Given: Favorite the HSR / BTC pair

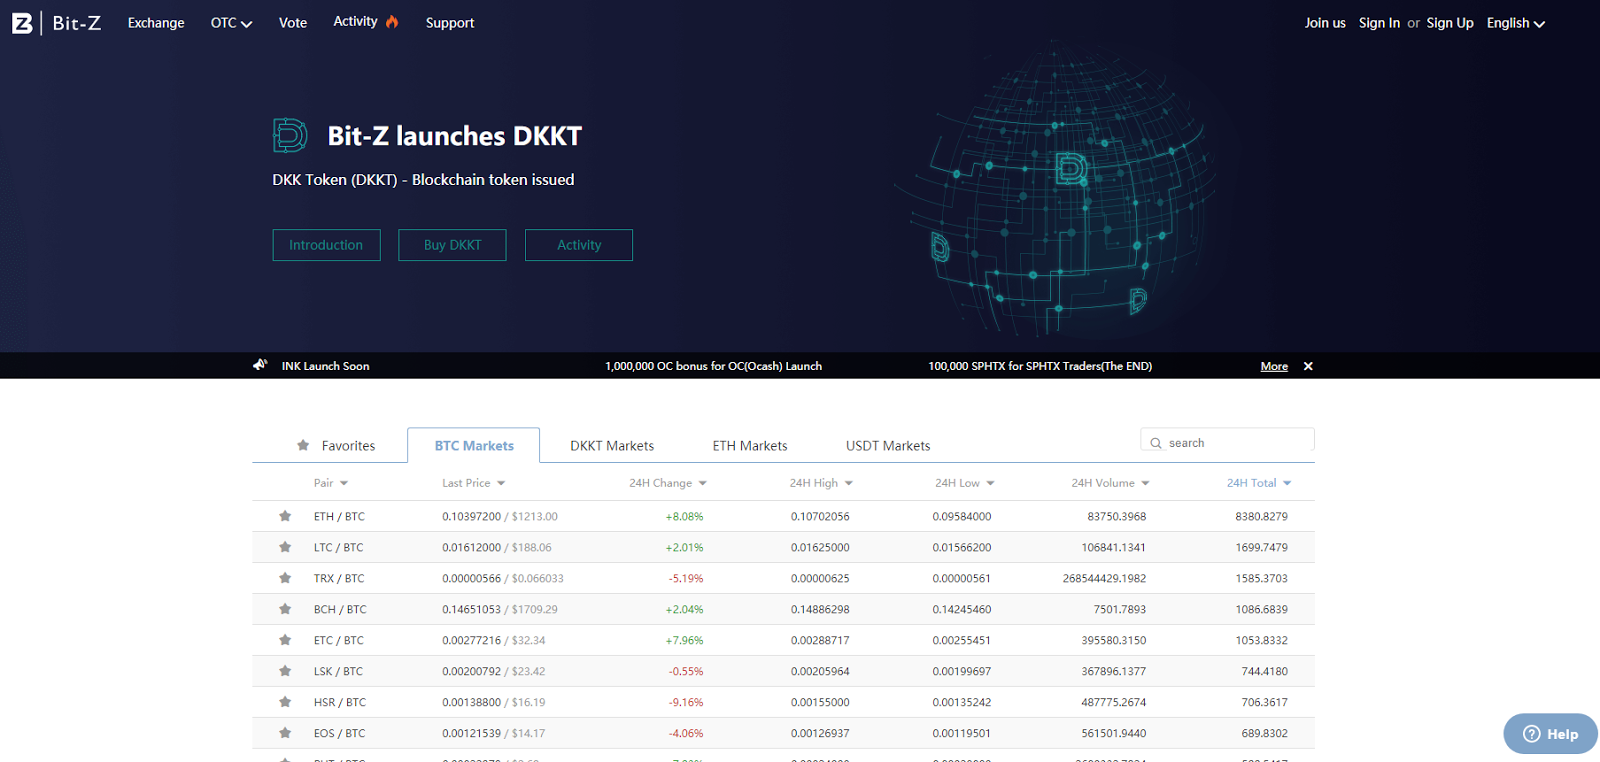Looking at the screenshot, I should point(285,702).
